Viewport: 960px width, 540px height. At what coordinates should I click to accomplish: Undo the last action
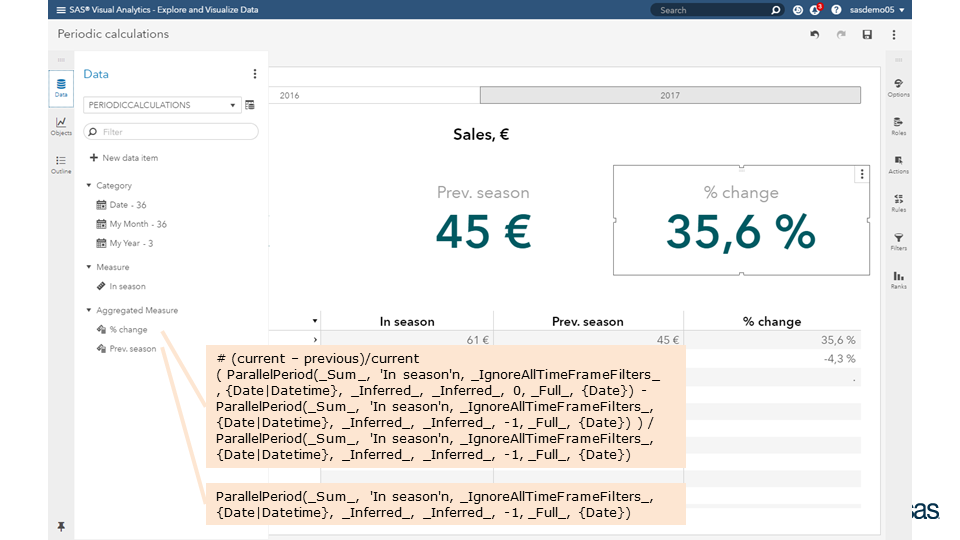point(815,34)
